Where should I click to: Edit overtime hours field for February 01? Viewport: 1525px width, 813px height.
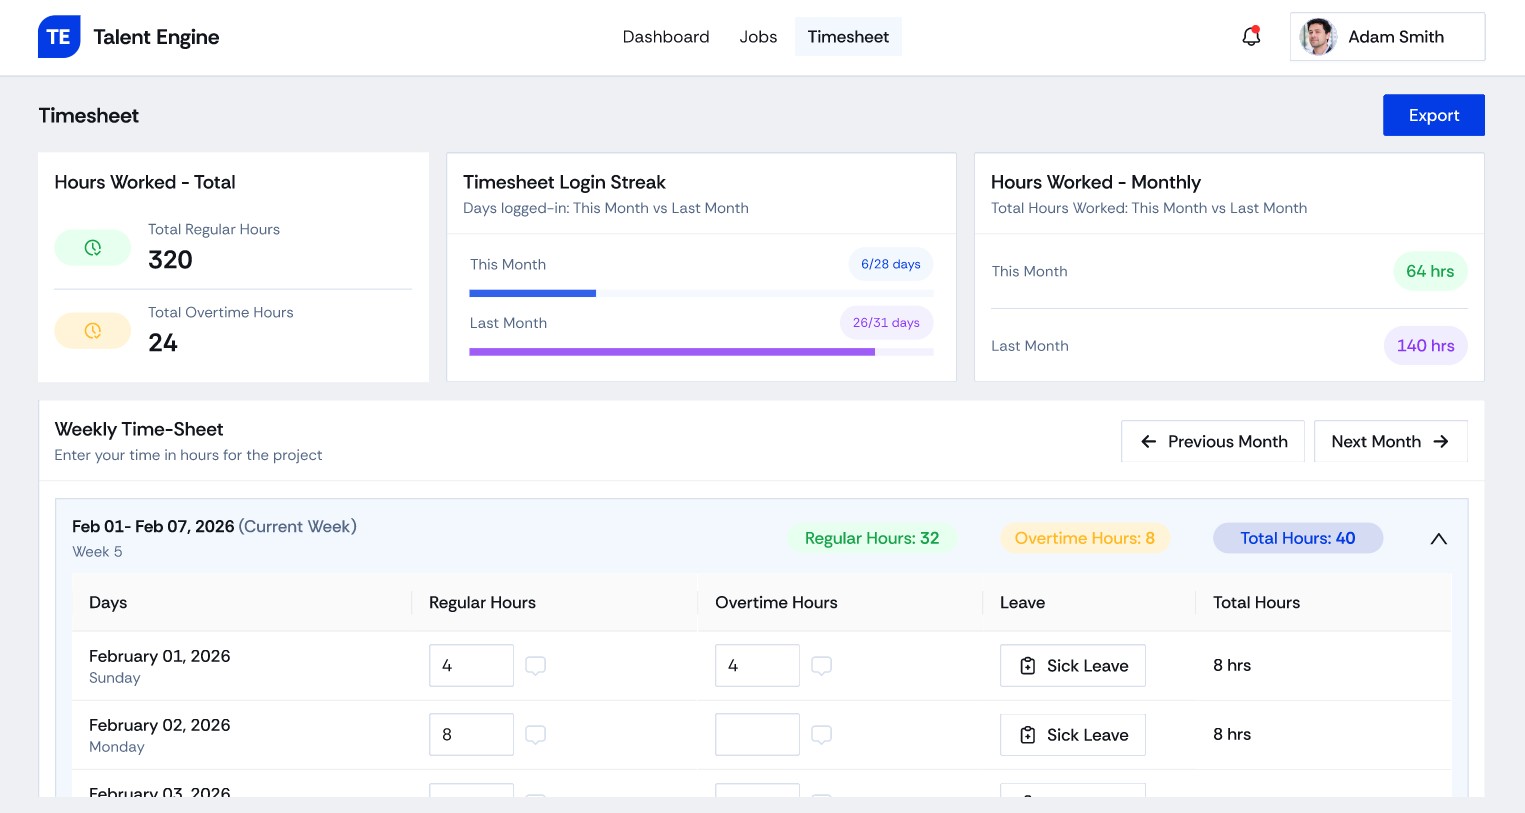pos(757,665)
